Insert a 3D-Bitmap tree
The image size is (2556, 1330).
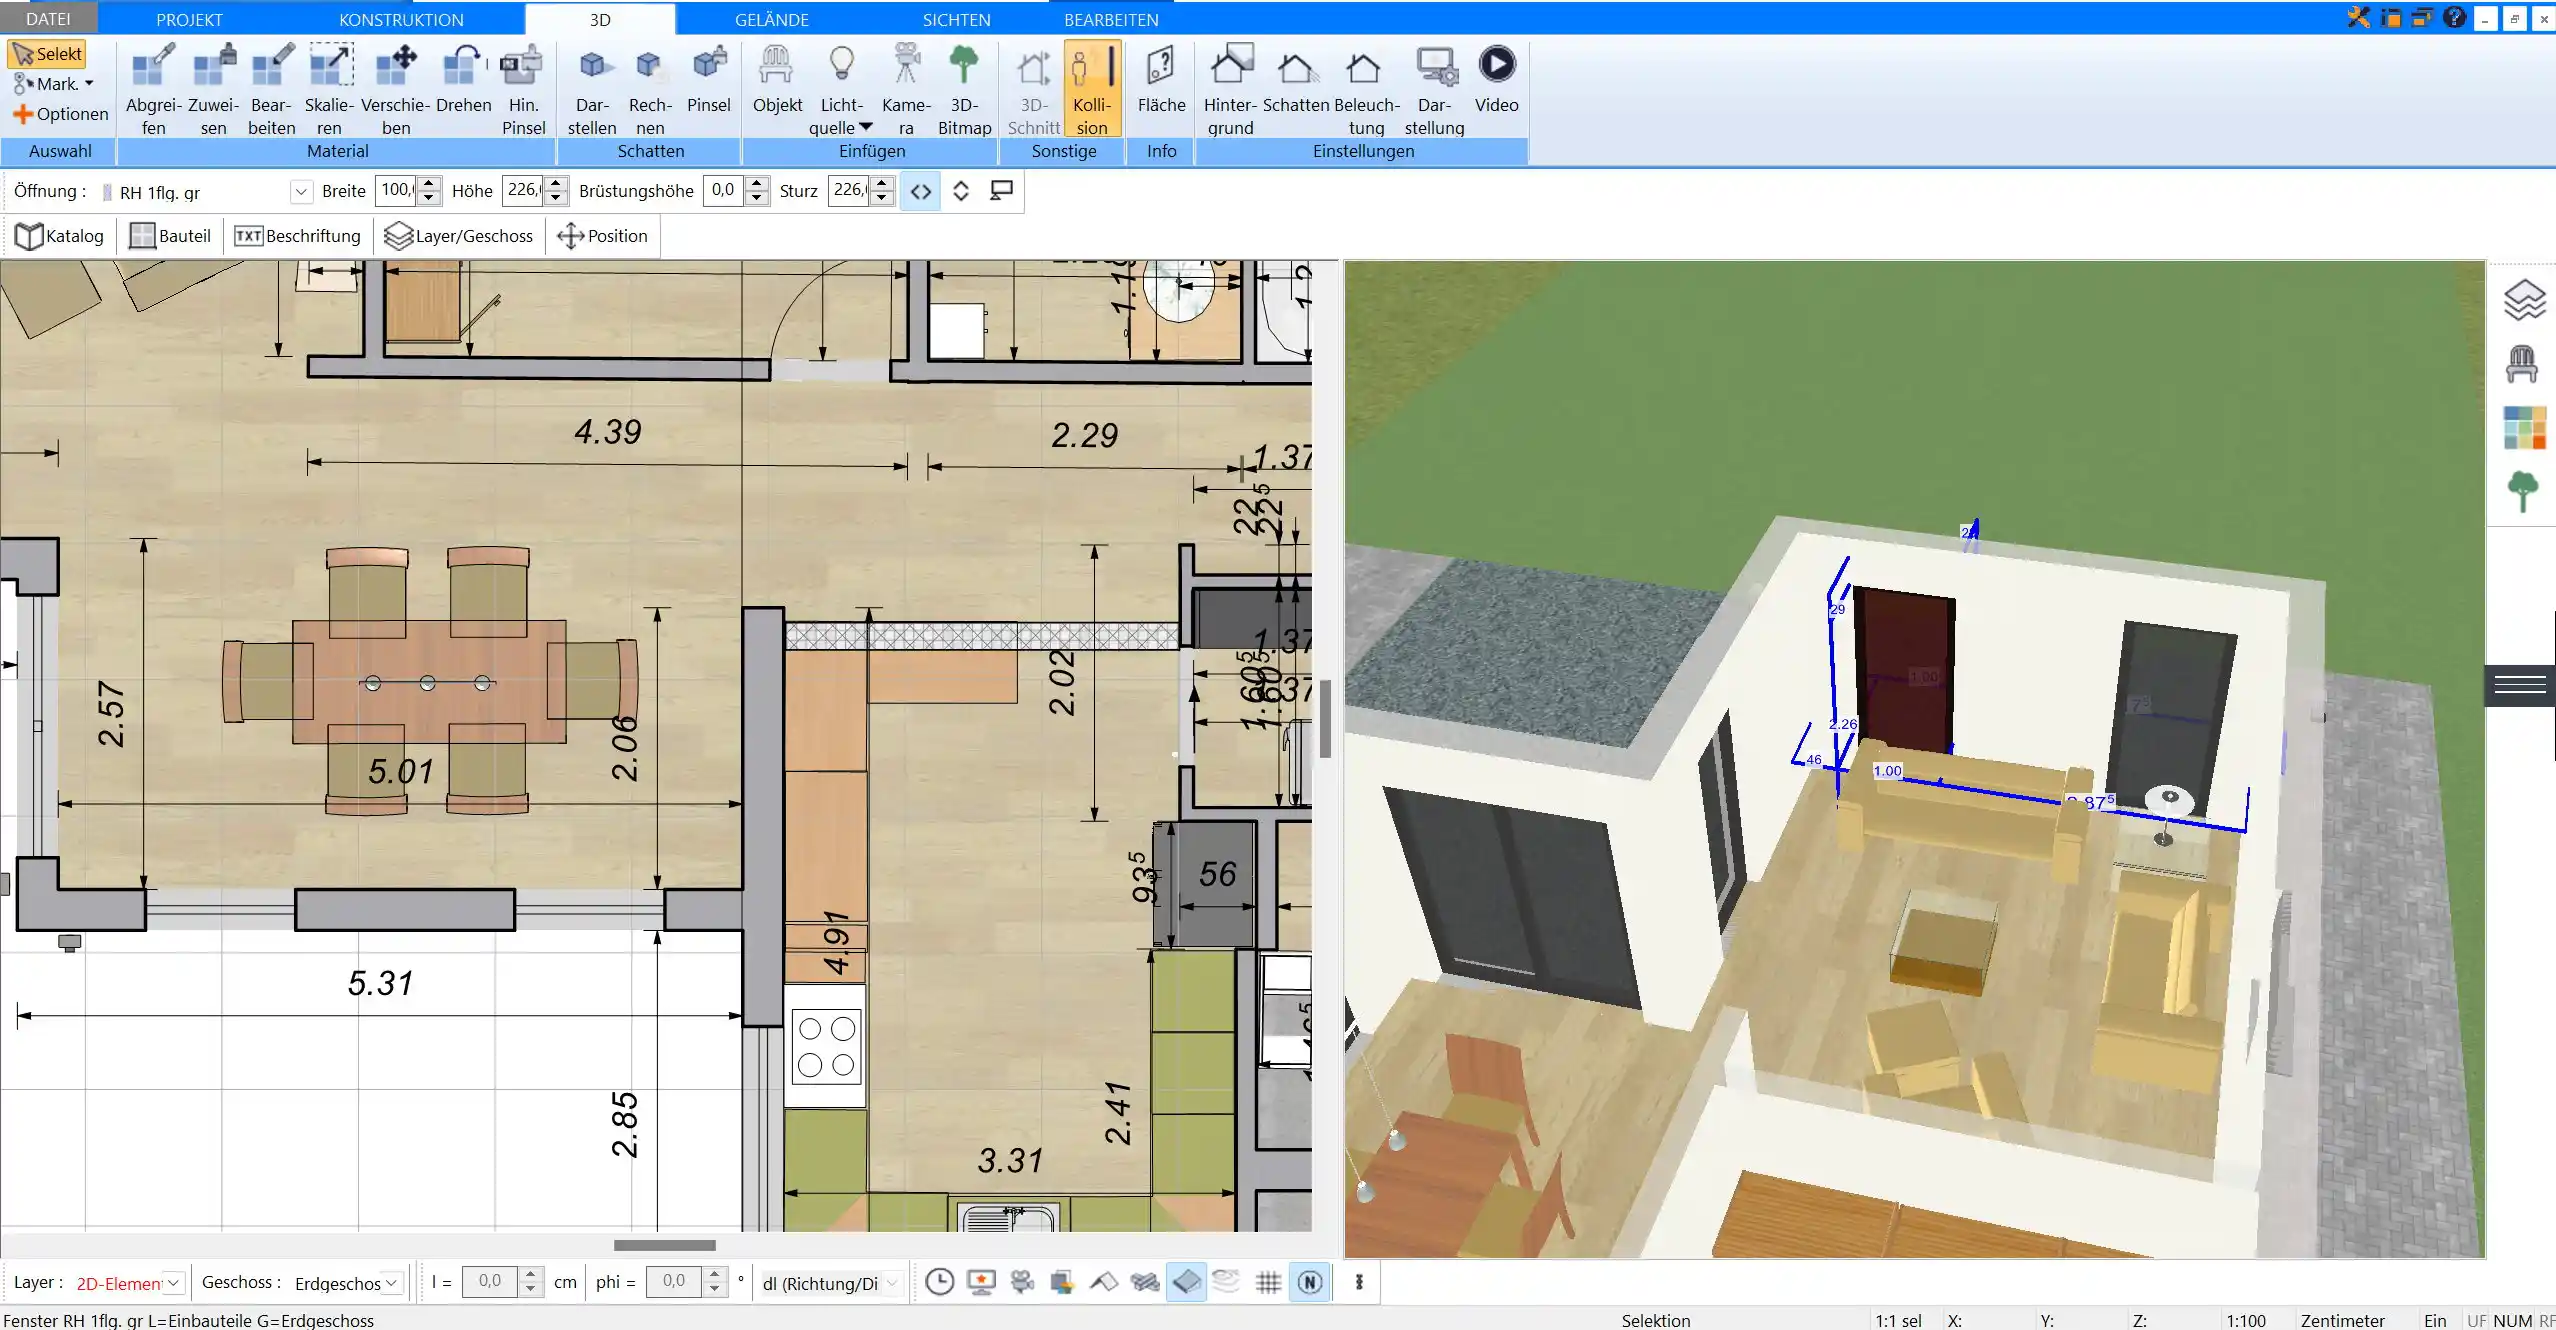click(964, 89)
